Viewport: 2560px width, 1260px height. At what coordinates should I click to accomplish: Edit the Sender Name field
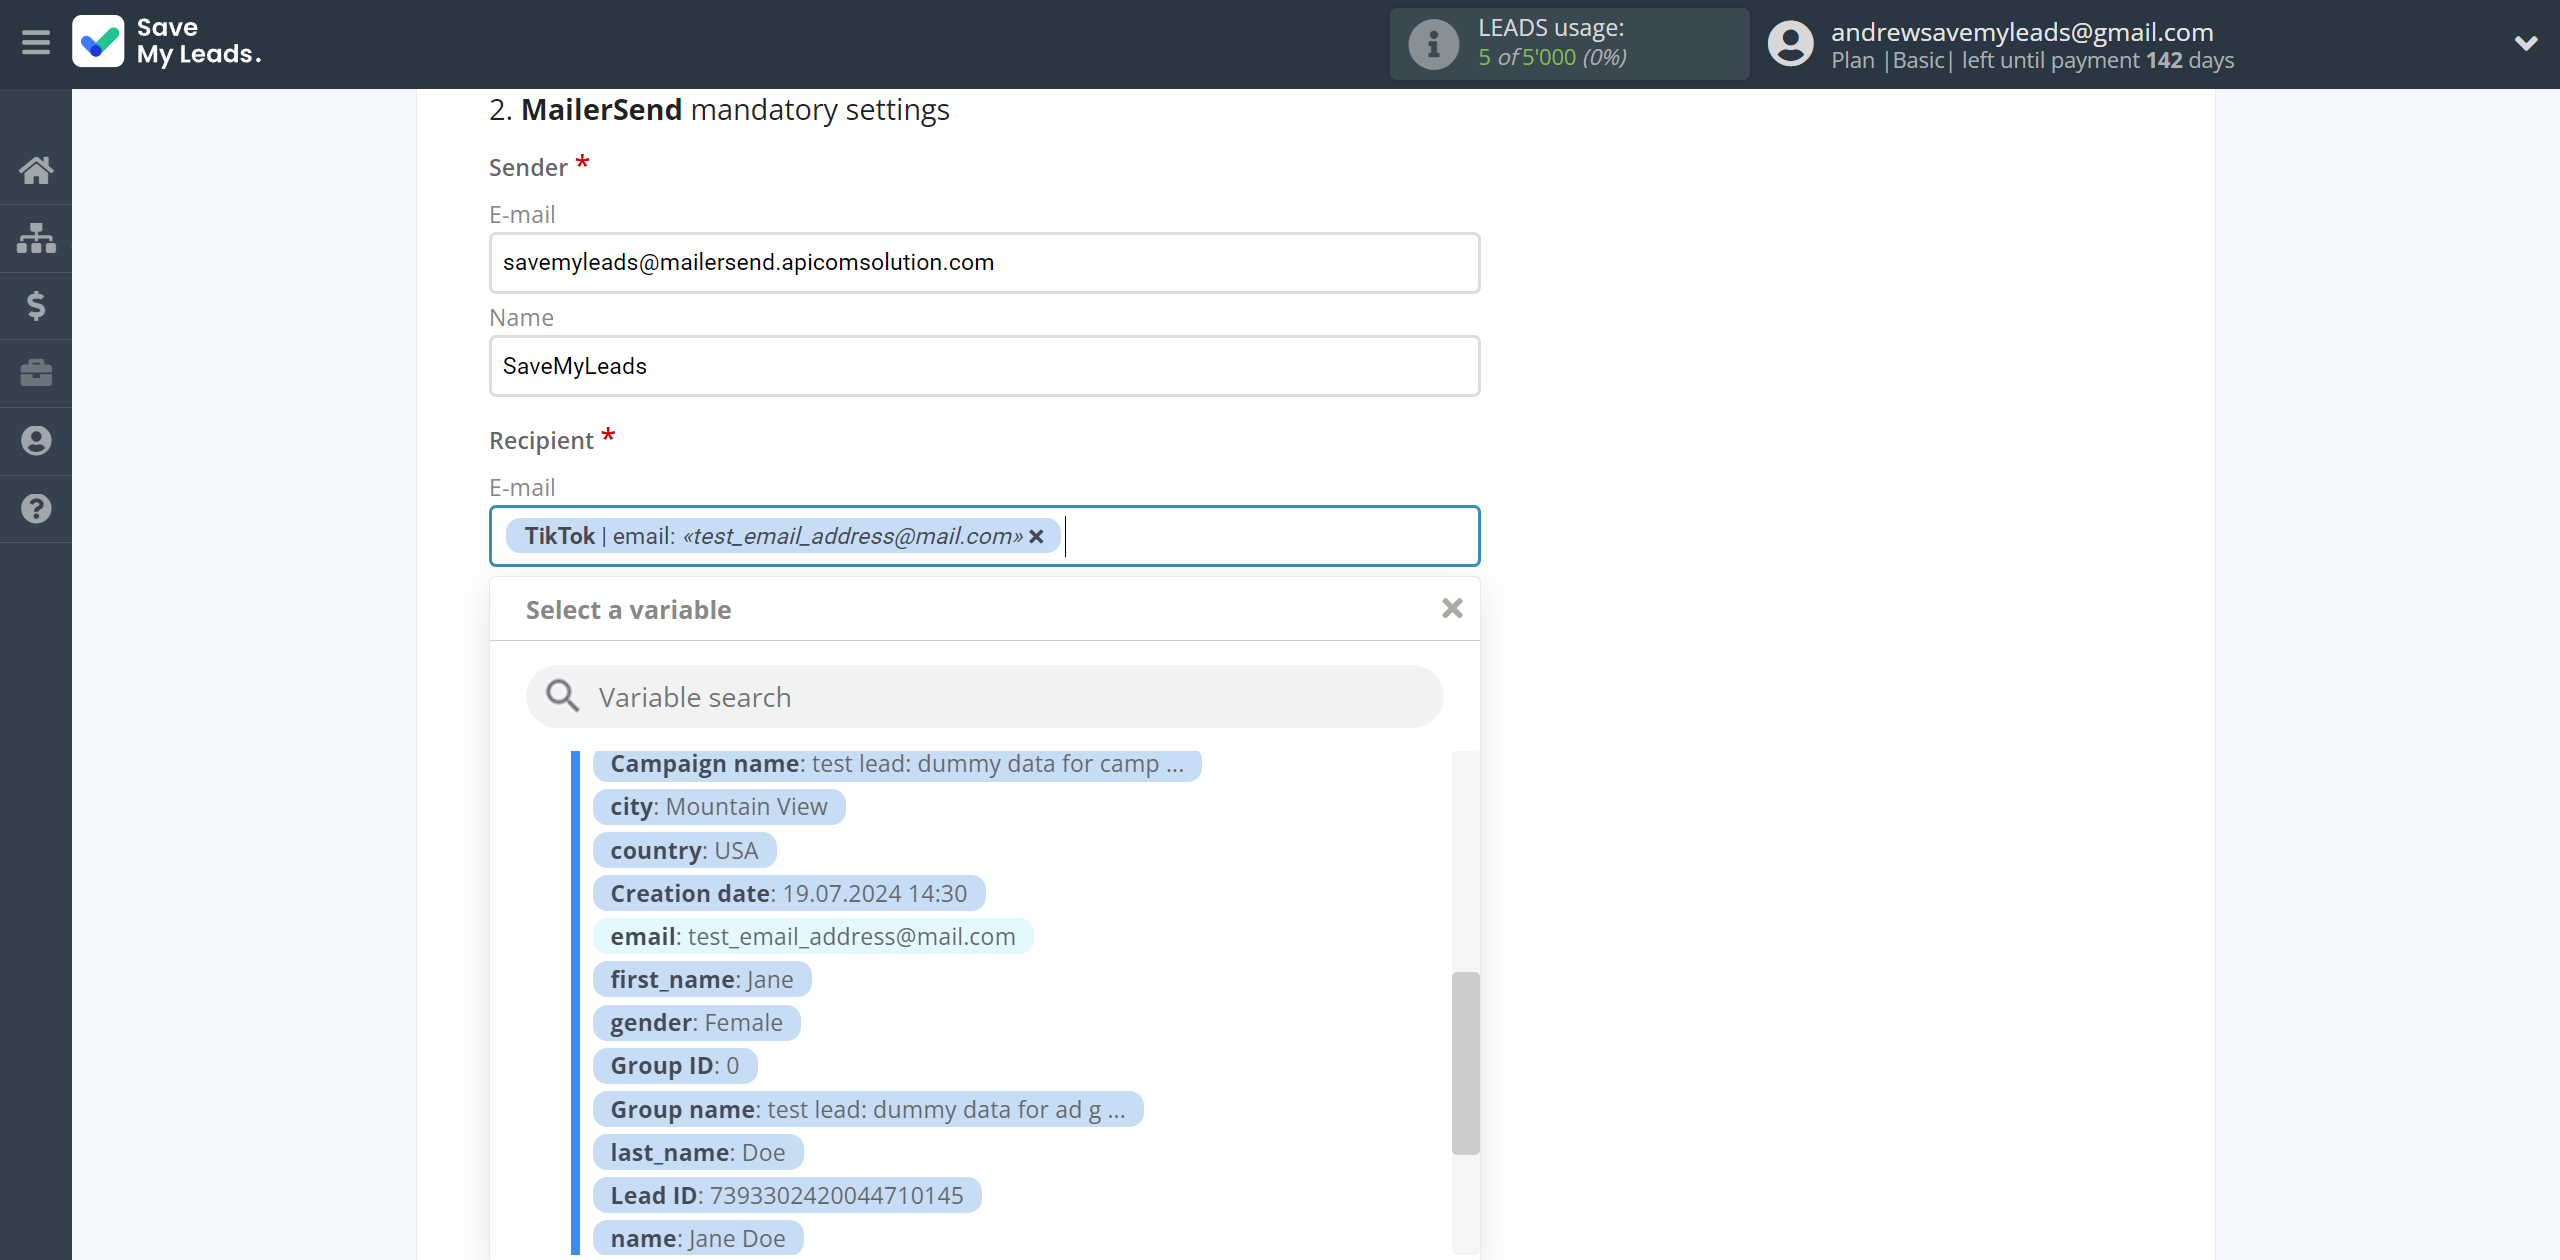(984, 366)
